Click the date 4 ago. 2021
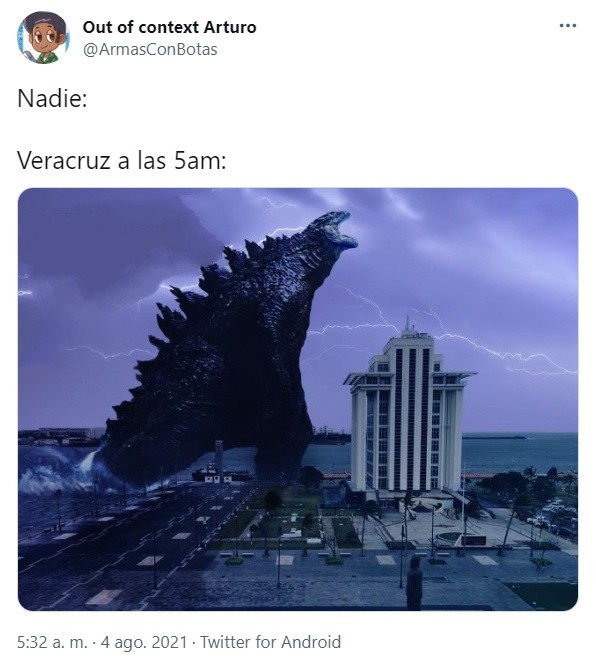 click(144, 642)
